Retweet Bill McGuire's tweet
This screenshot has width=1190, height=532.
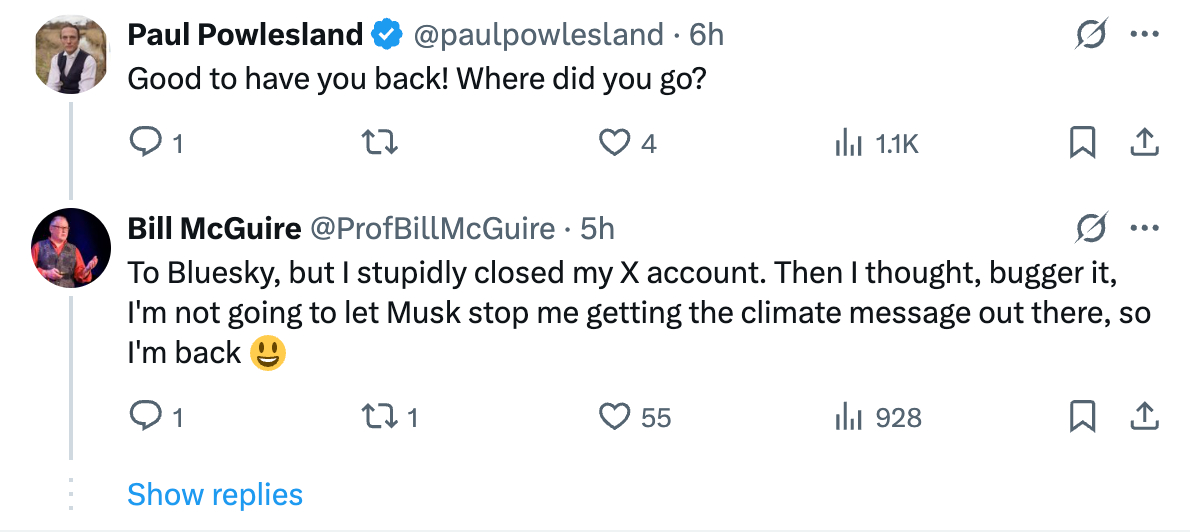[379, 416]
